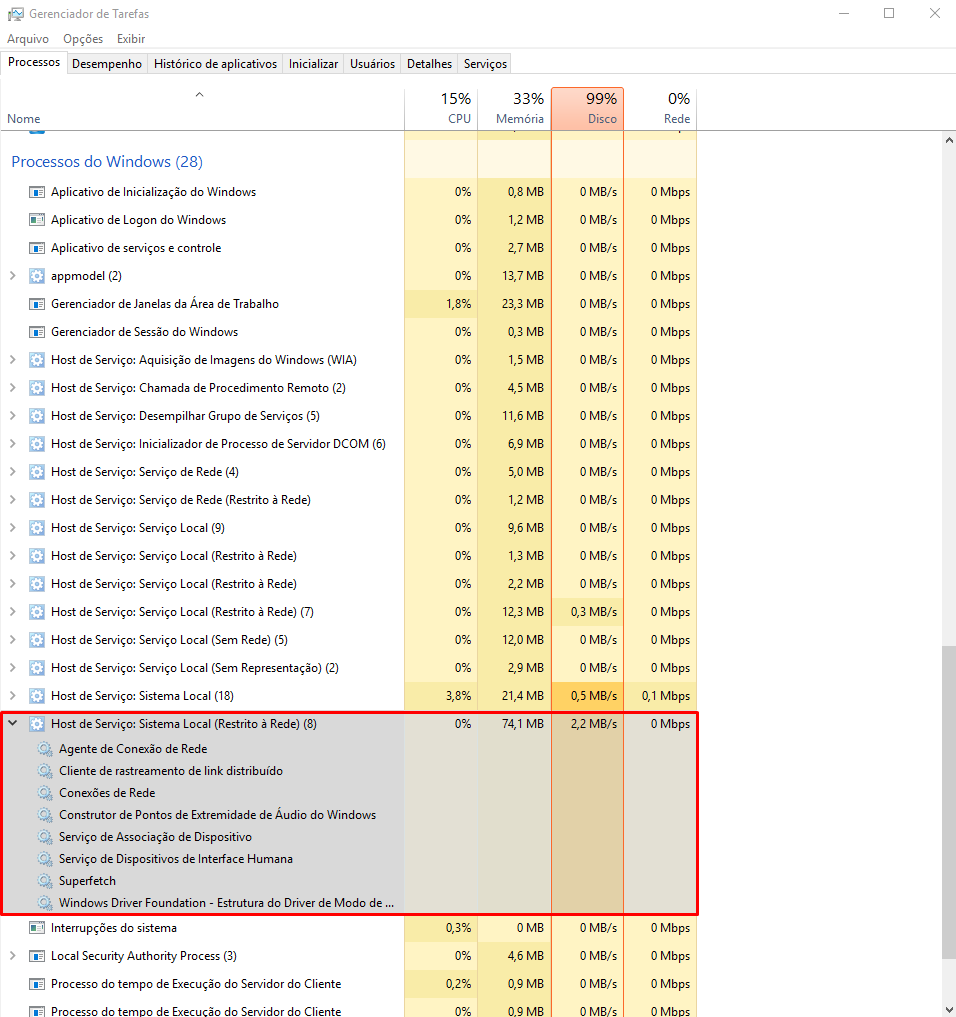Switch to the Detalhes tab

coord(429,64)
